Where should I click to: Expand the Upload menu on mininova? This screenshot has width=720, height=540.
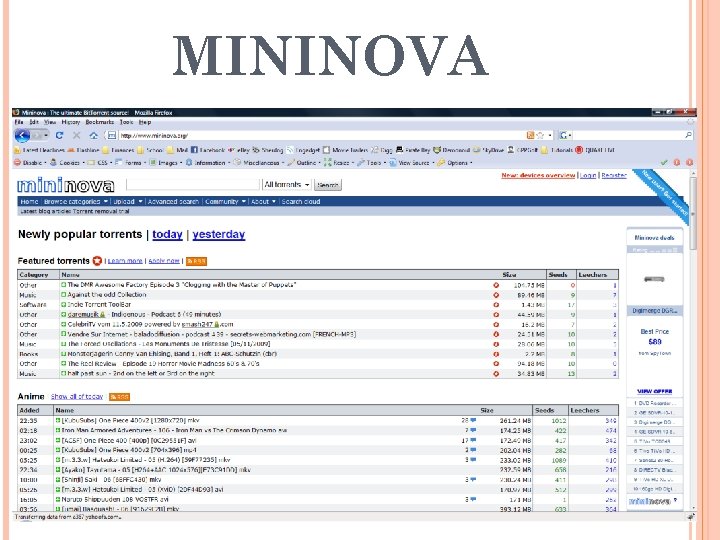point(128,202)
